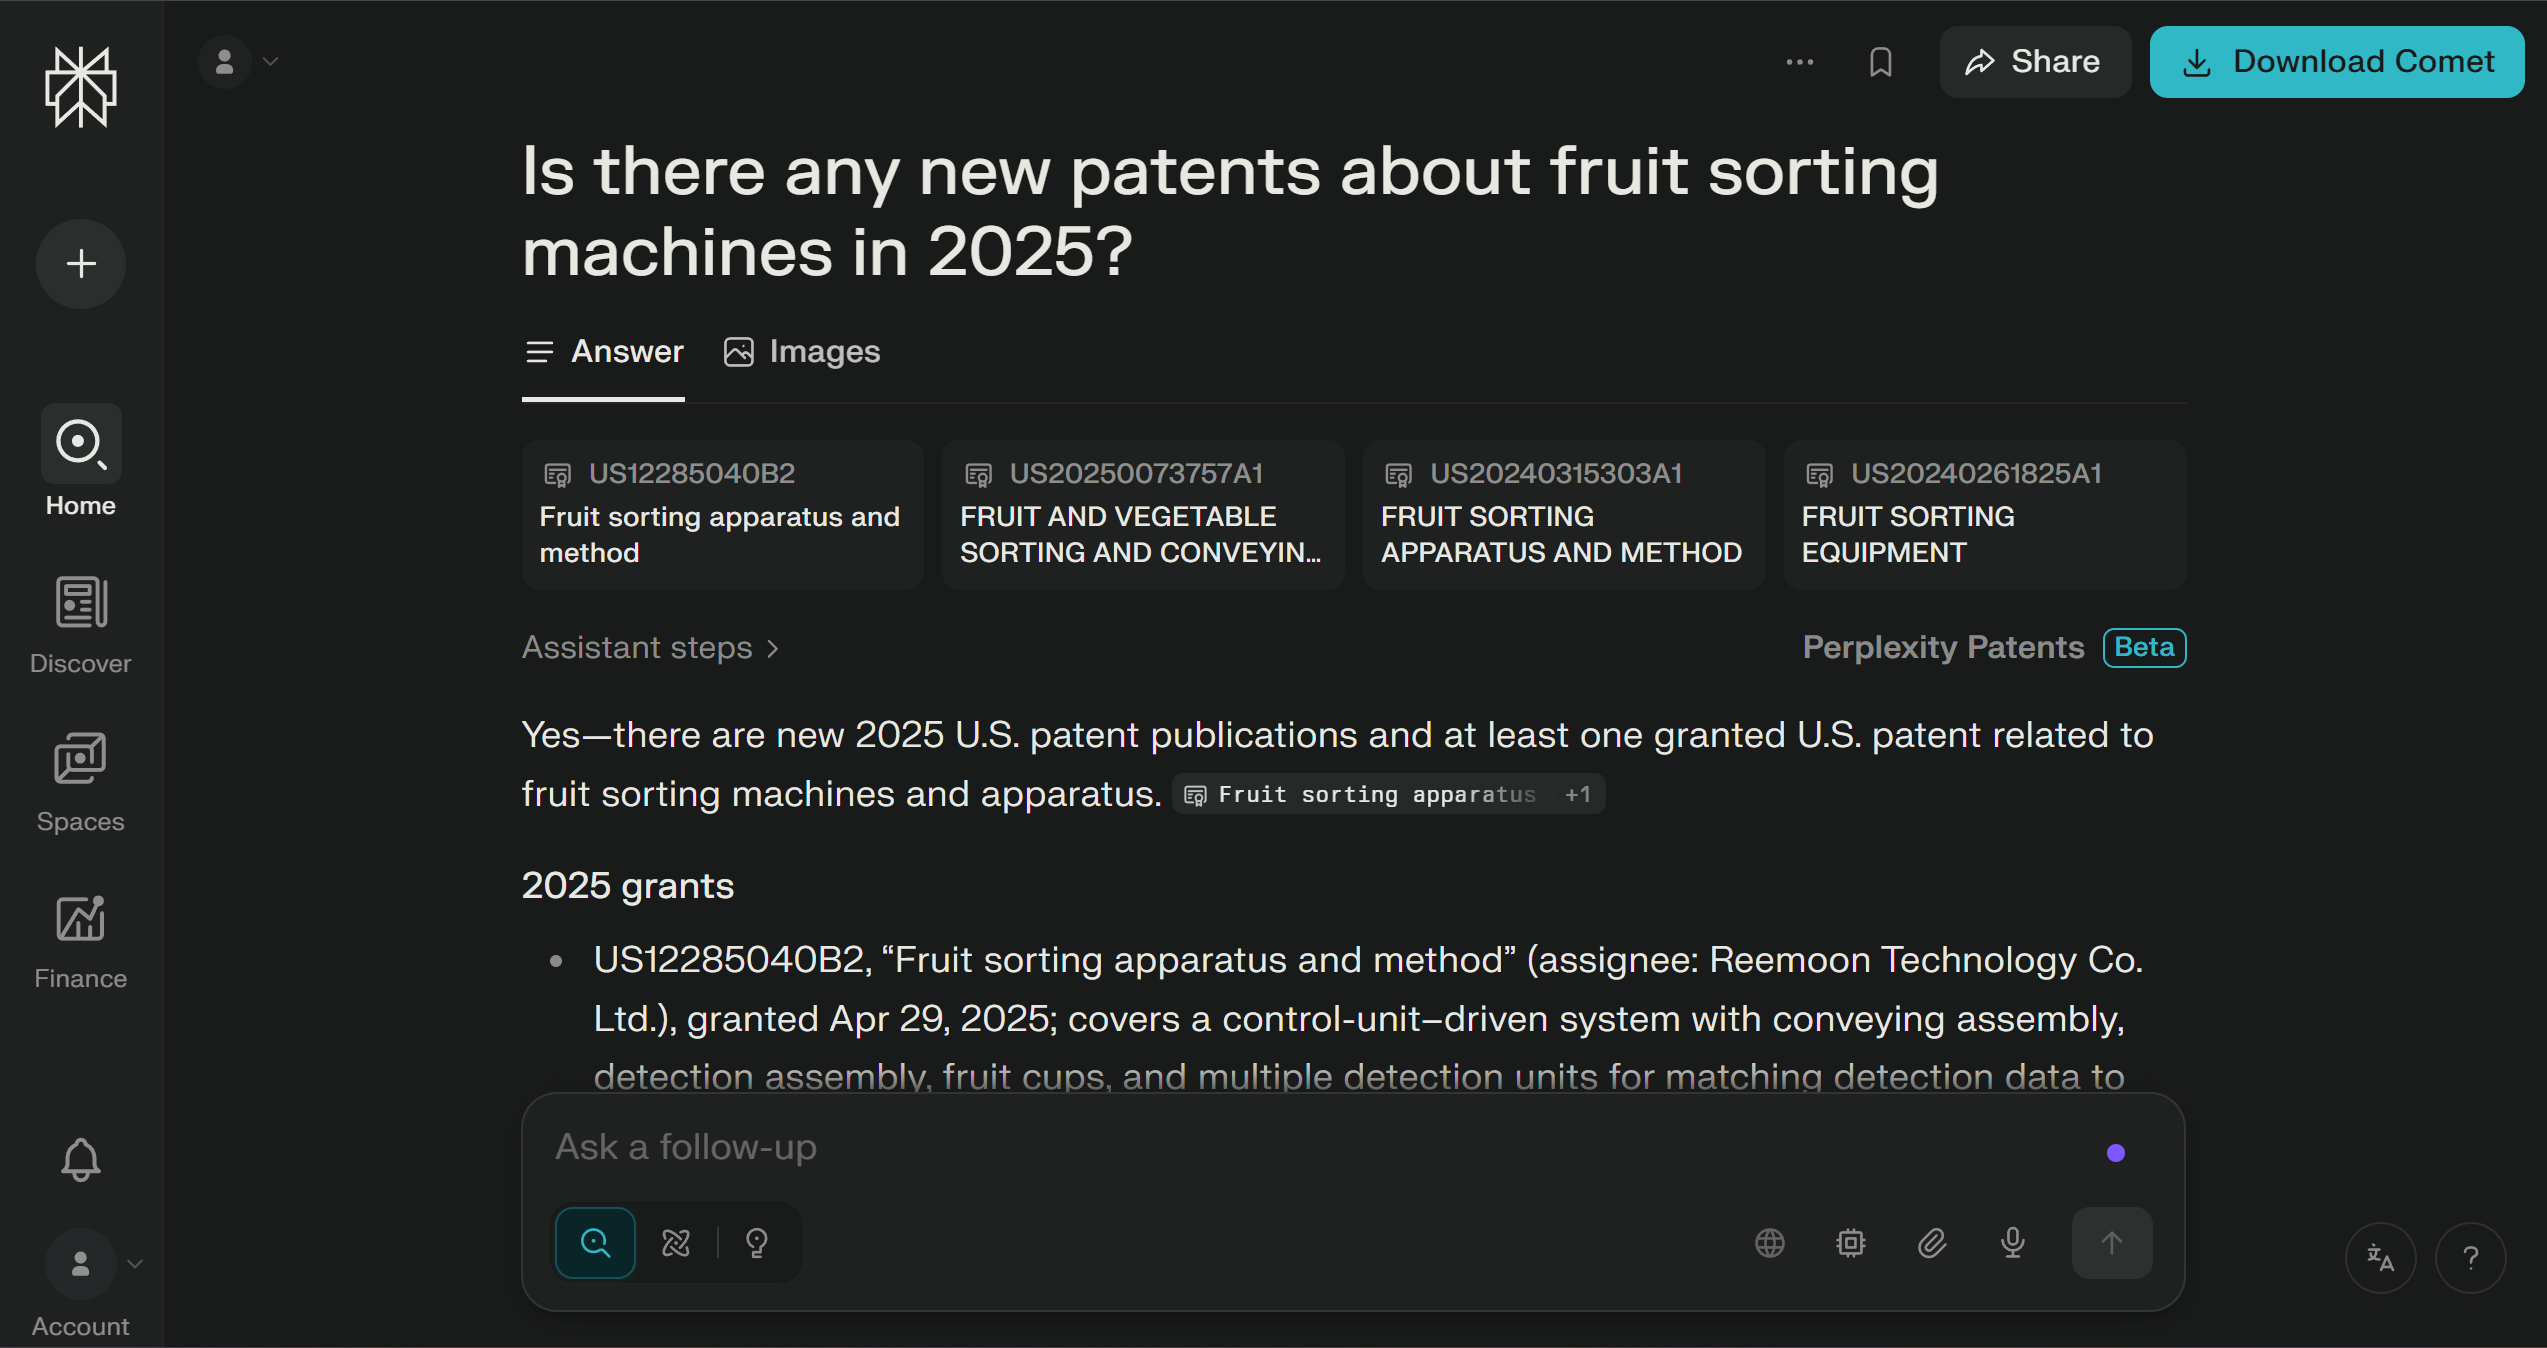Open the model selection chip icon
Image resolution: width=2547 pixels, height=1348 pixels.
1850,1243
